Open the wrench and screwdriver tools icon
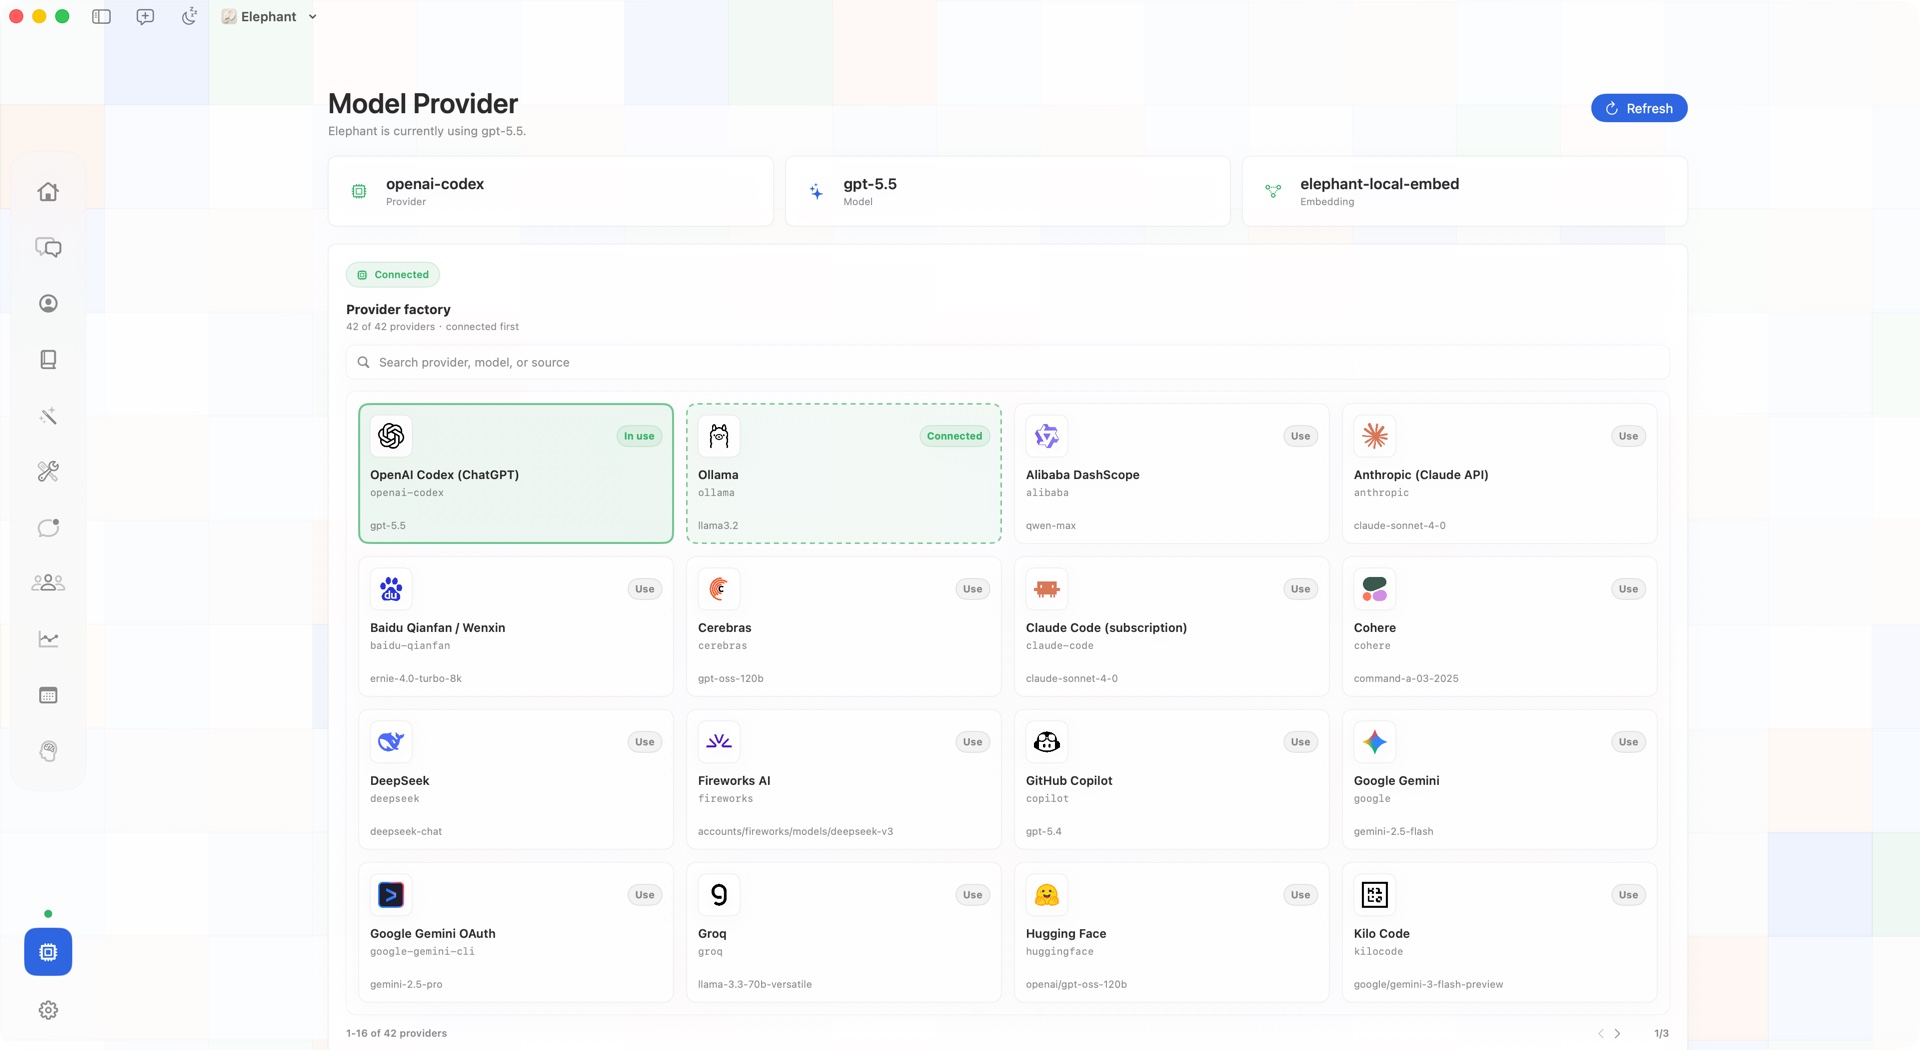The width and height of the screenshot is (1920, 1050). [48, 471]
